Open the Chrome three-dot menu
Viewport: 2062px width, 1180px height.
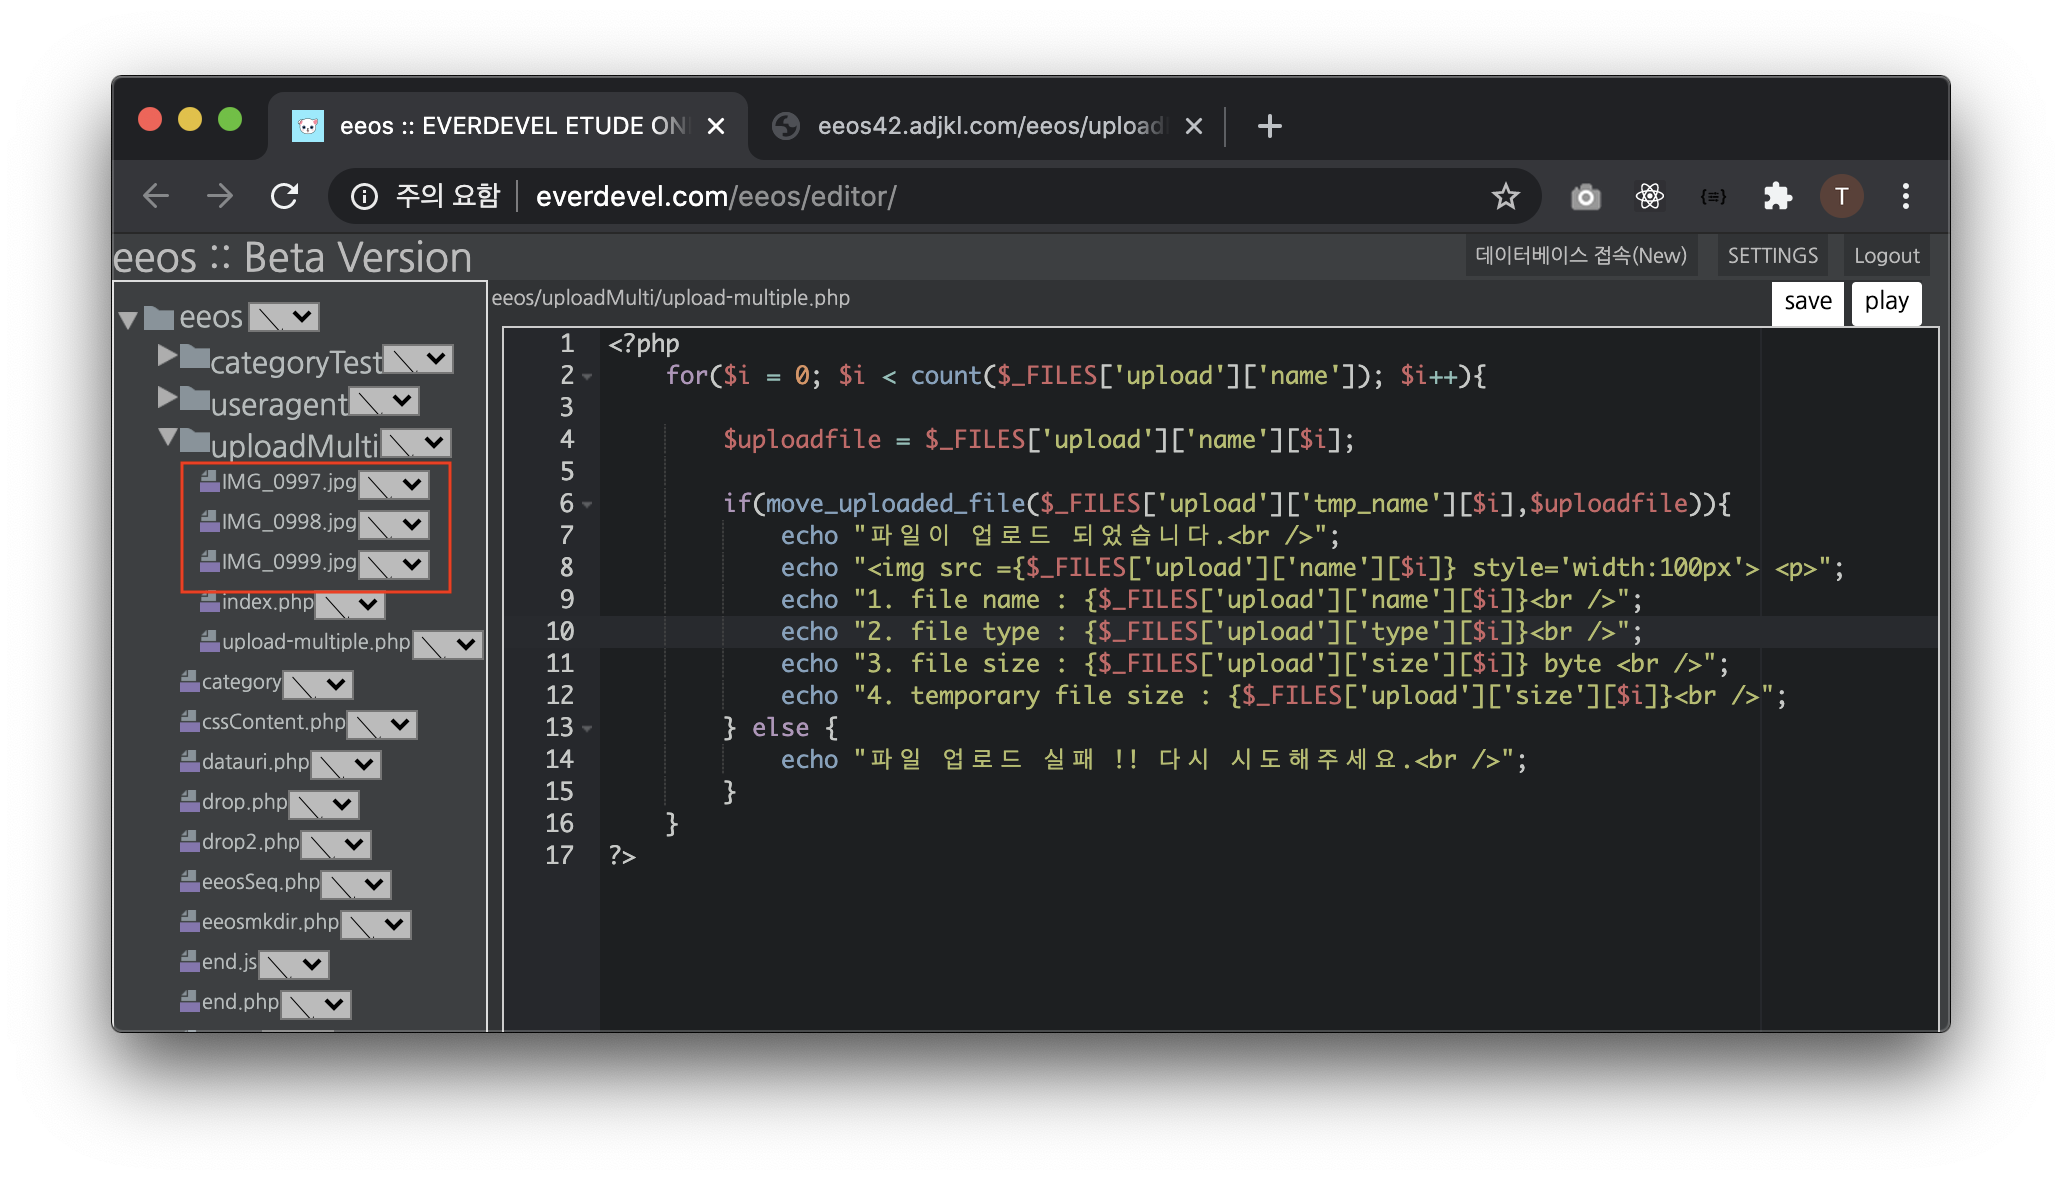tap(1906, 196)
